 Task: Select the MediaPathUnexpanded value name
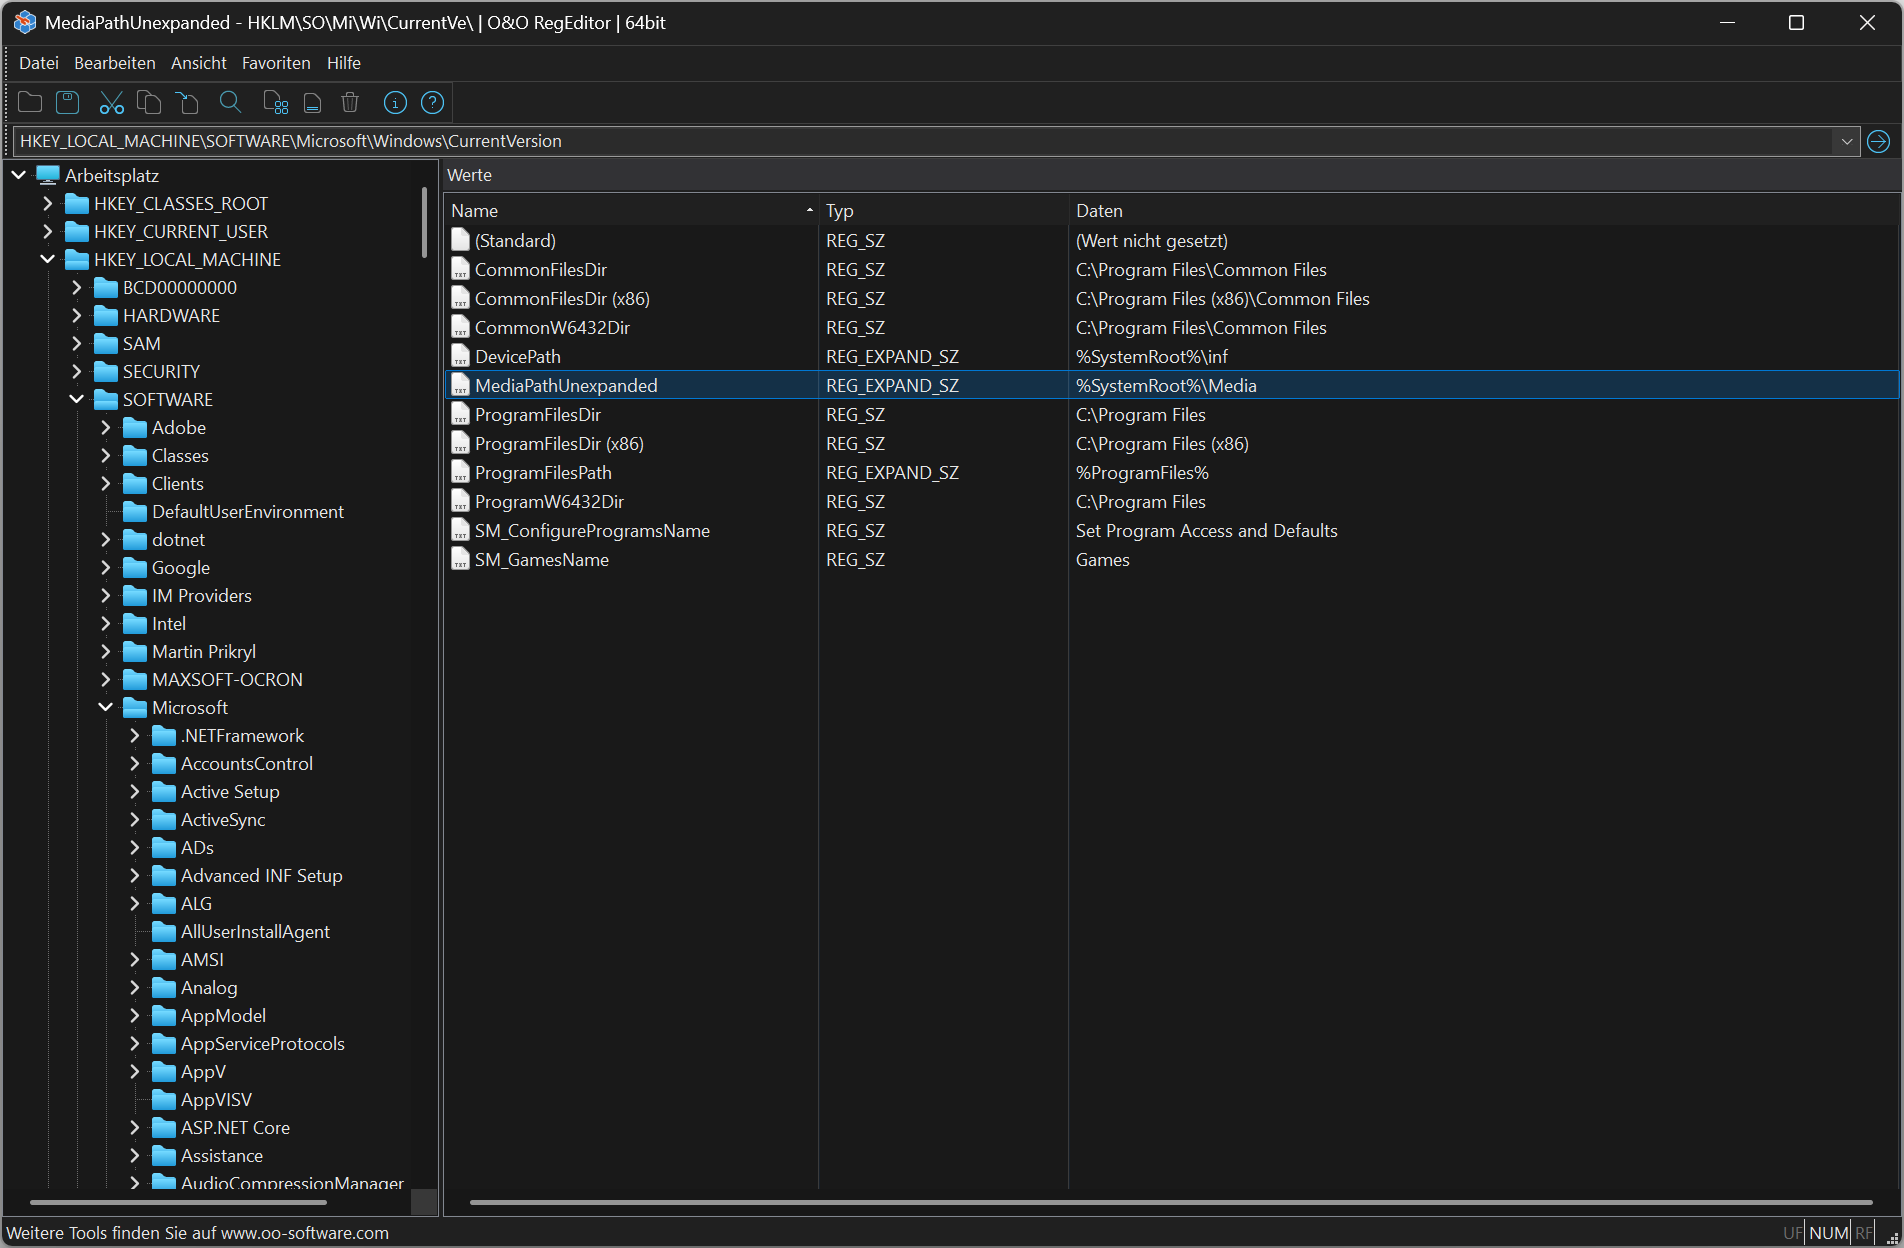click(x=566, y=385)
